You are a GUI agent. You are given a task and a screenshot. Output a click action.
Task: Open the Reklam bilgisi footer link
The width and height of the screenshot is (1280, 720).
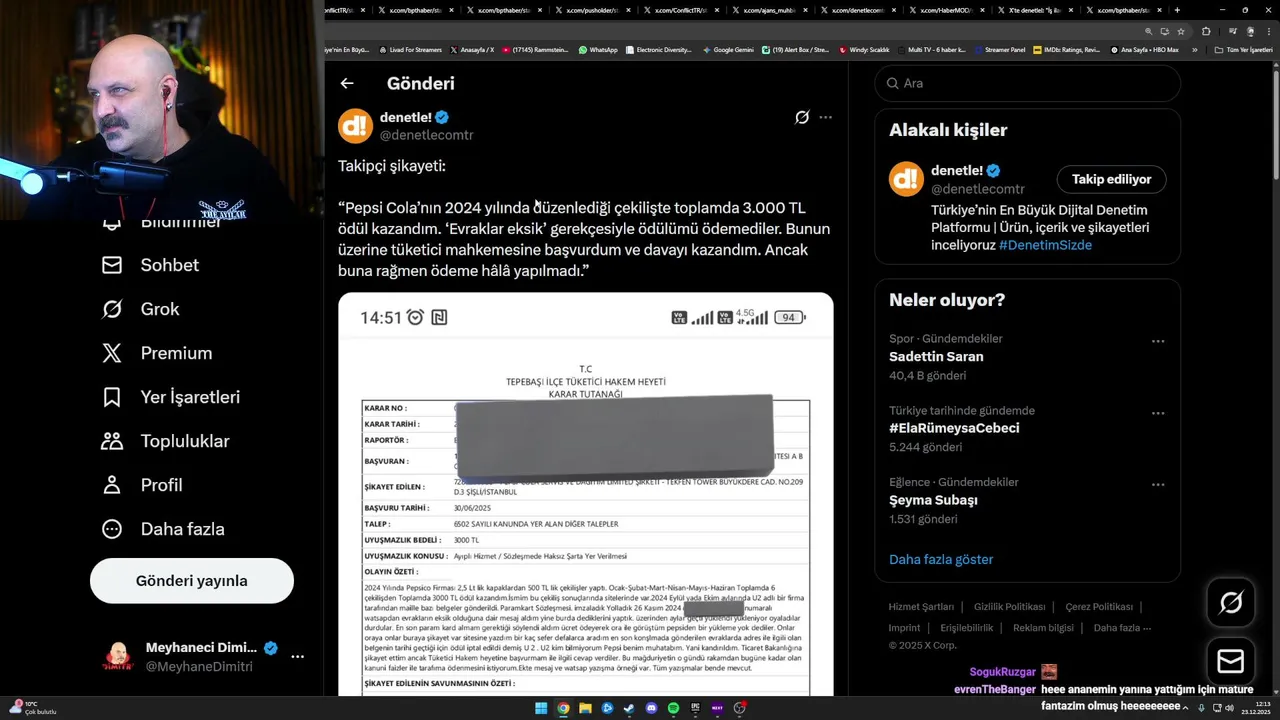[1043, 628]
